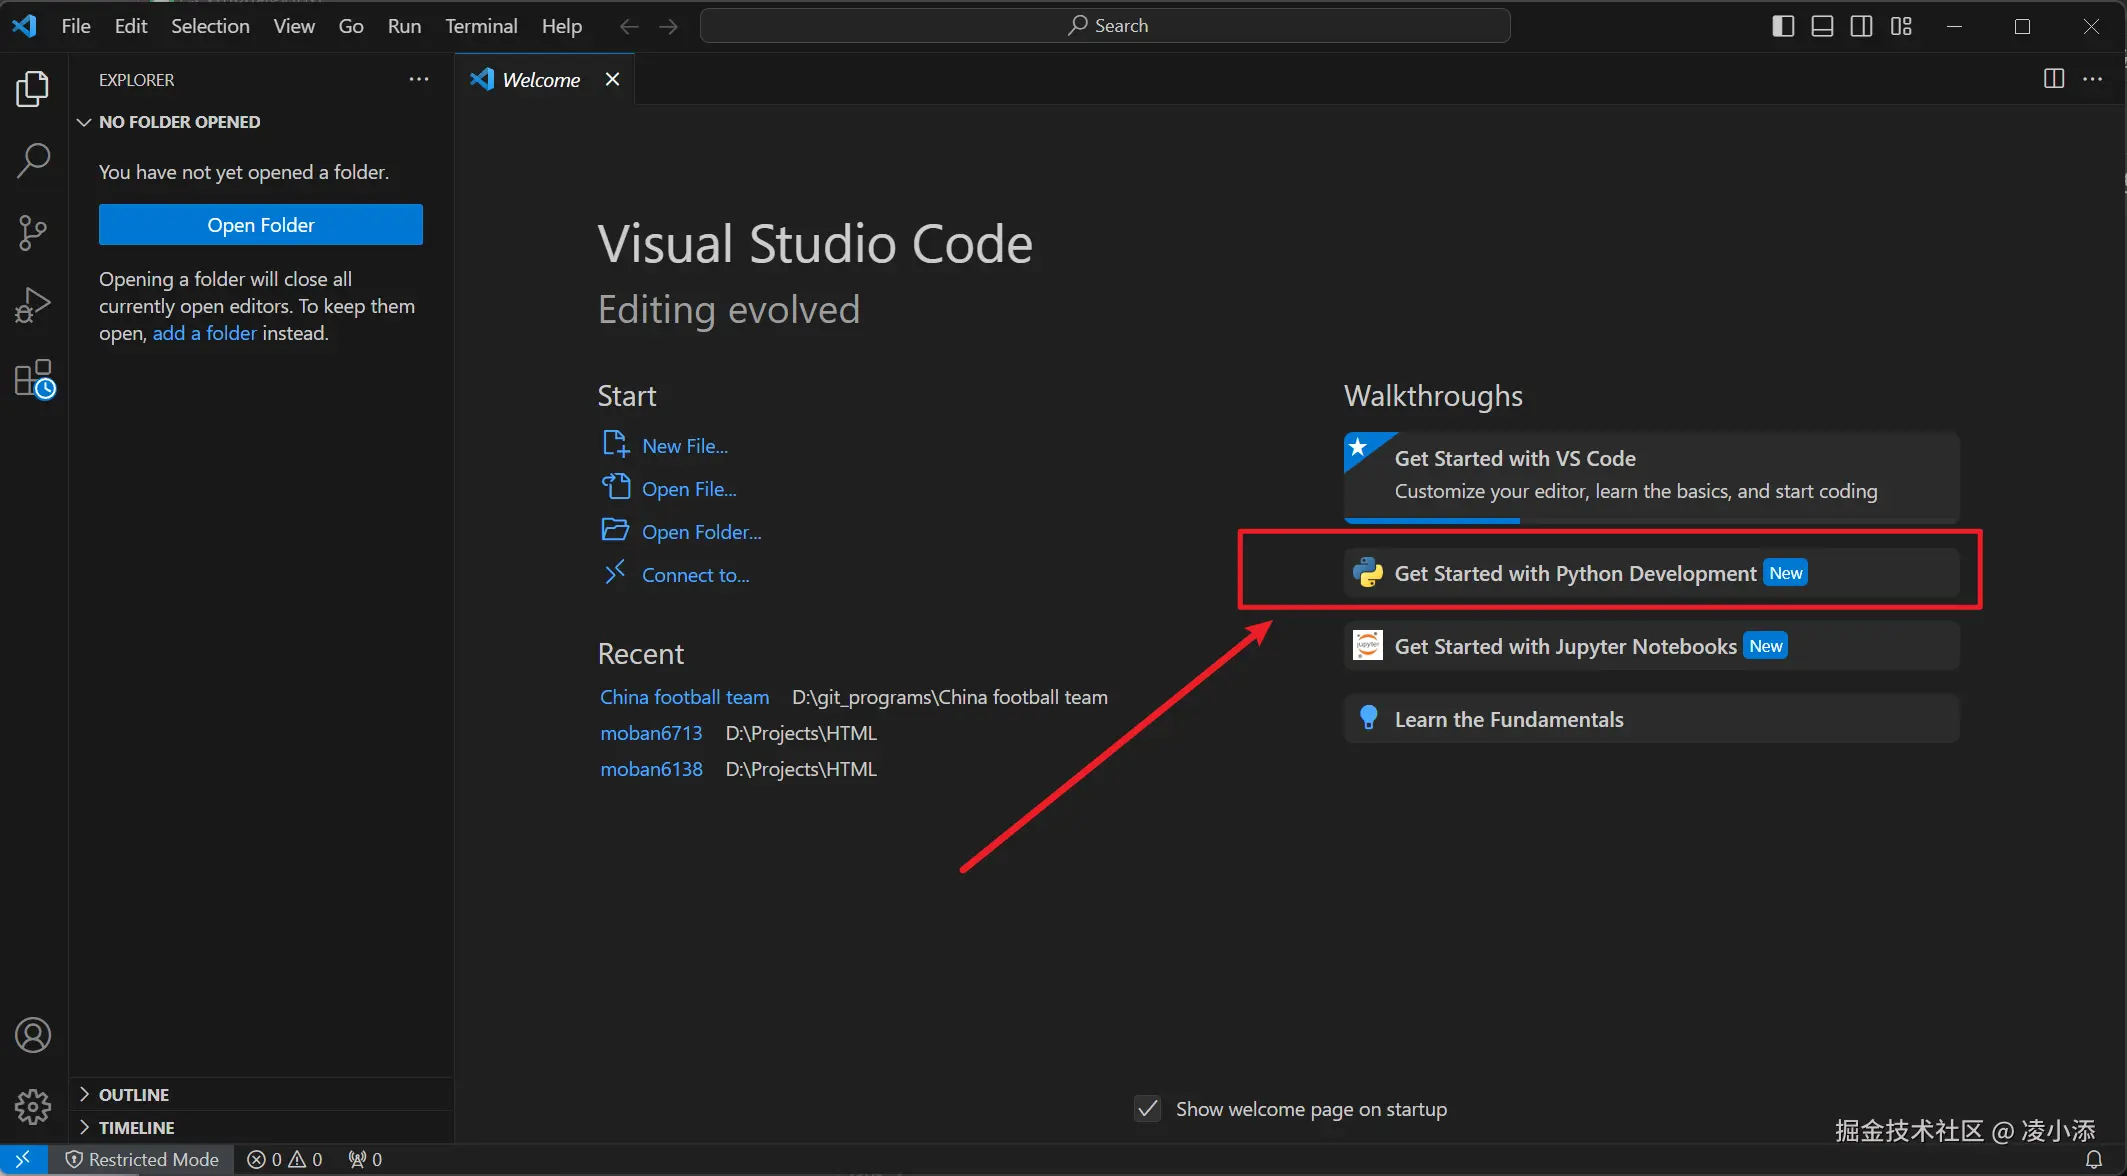Screen dimensions: 2127x1176
Task: Open the Extensions view icon
Action: pos(33,379)
